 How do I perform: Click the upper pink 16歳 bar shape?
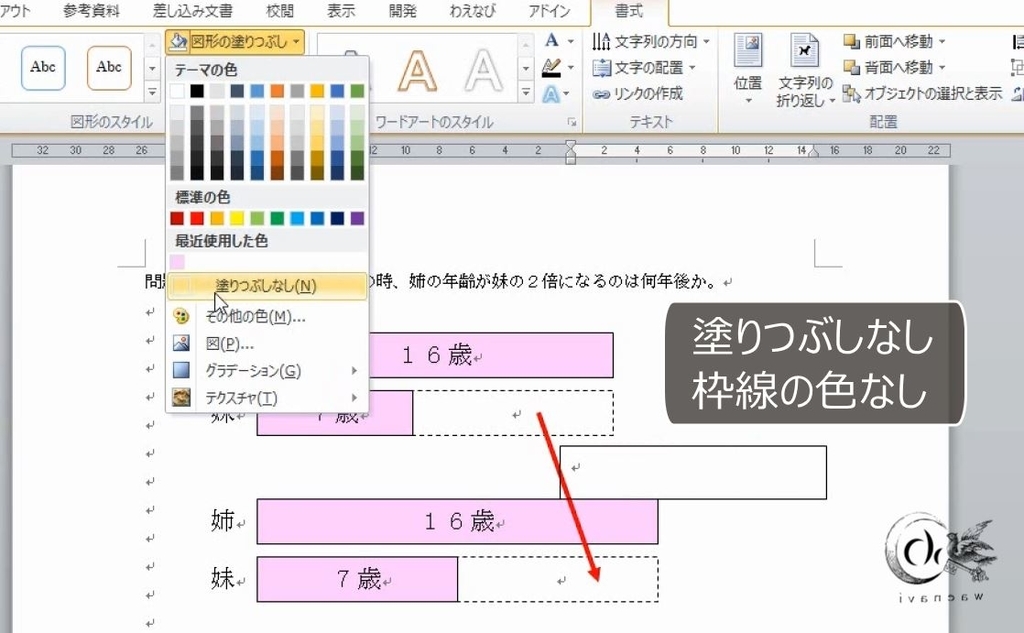tap(491, 355)
